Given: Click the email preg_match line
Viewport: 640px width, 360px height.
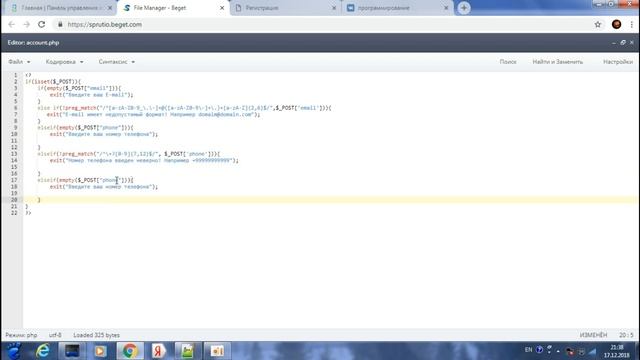Looking at the screenshot, I should tap(184, 108).
